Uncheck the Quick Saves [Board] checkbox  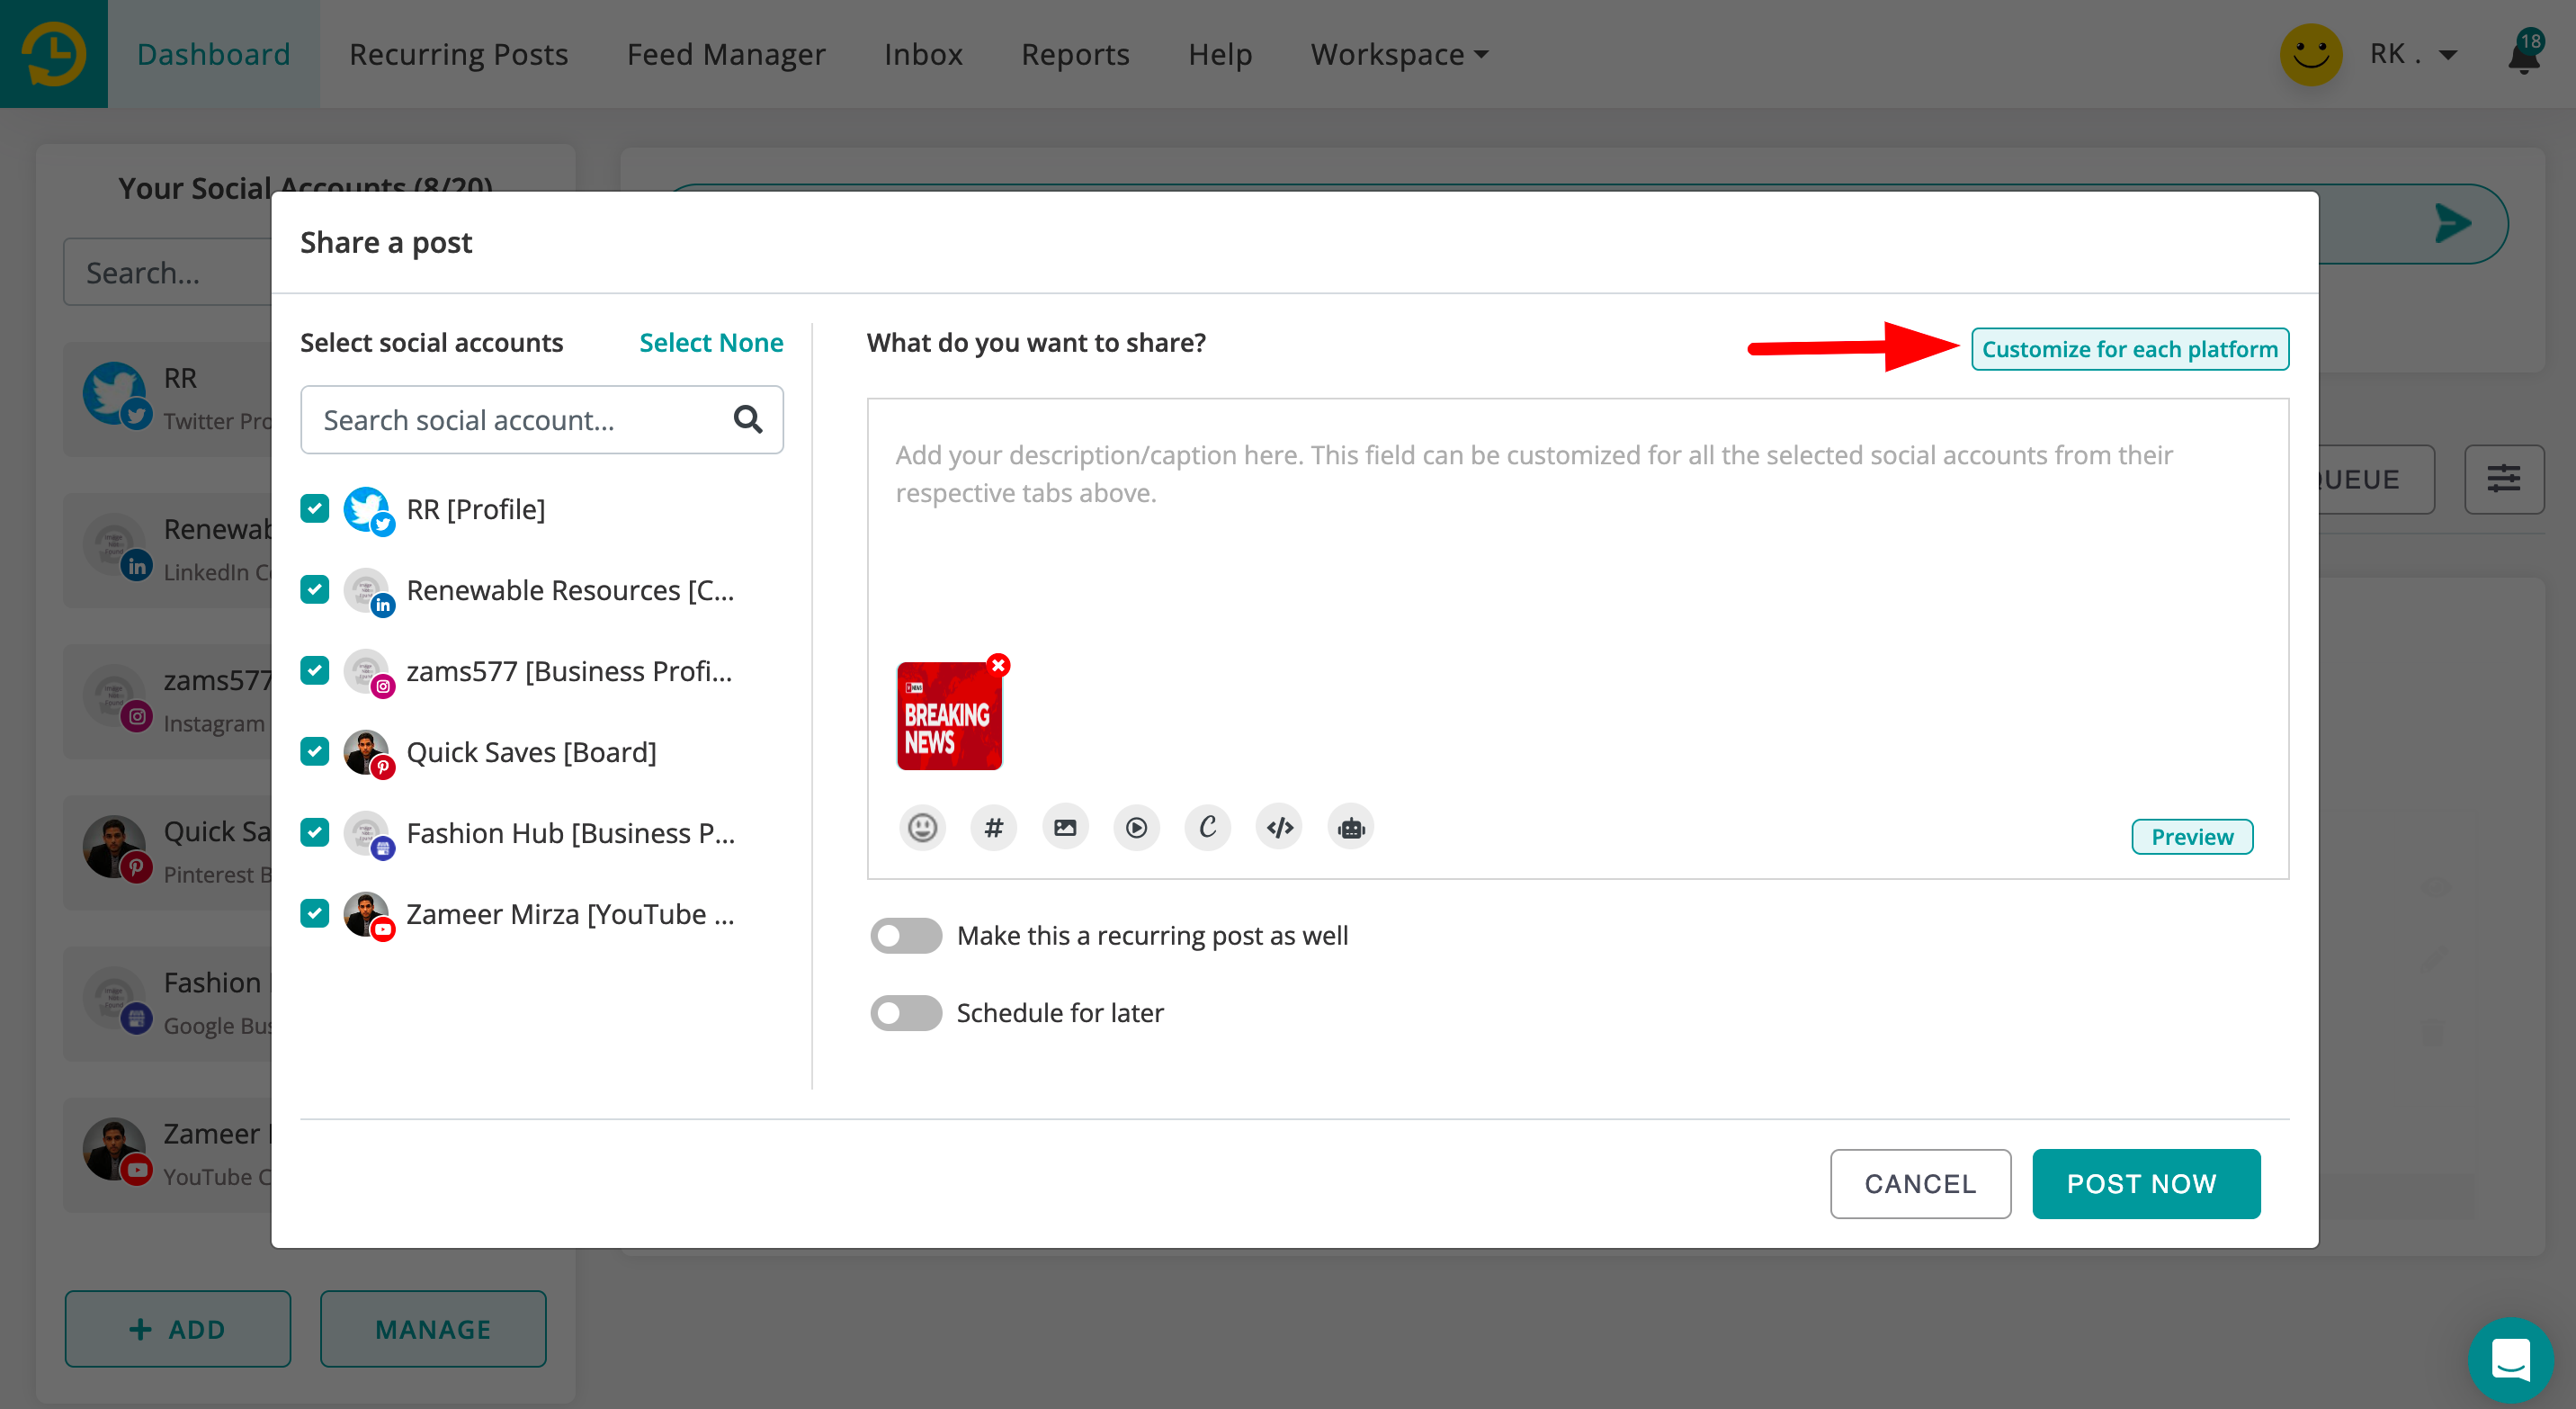[x=315, y=752]
